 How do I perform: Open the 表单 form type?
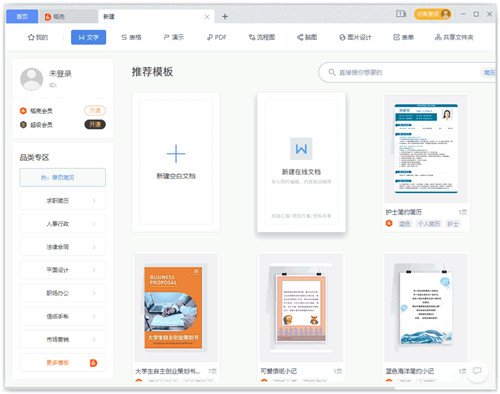click(403, 37)
